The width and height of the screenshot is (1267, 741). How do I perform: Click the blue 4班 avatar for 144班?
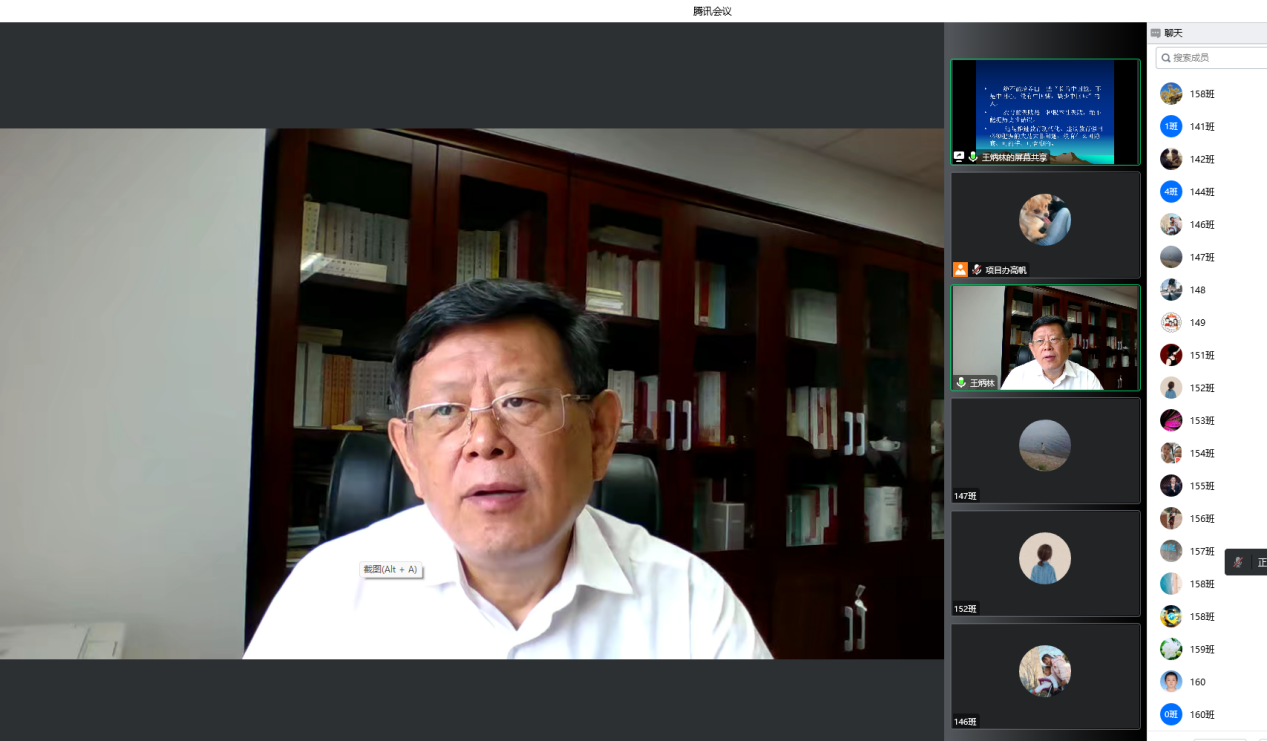pyautogui.click(x=1171, y=192)
